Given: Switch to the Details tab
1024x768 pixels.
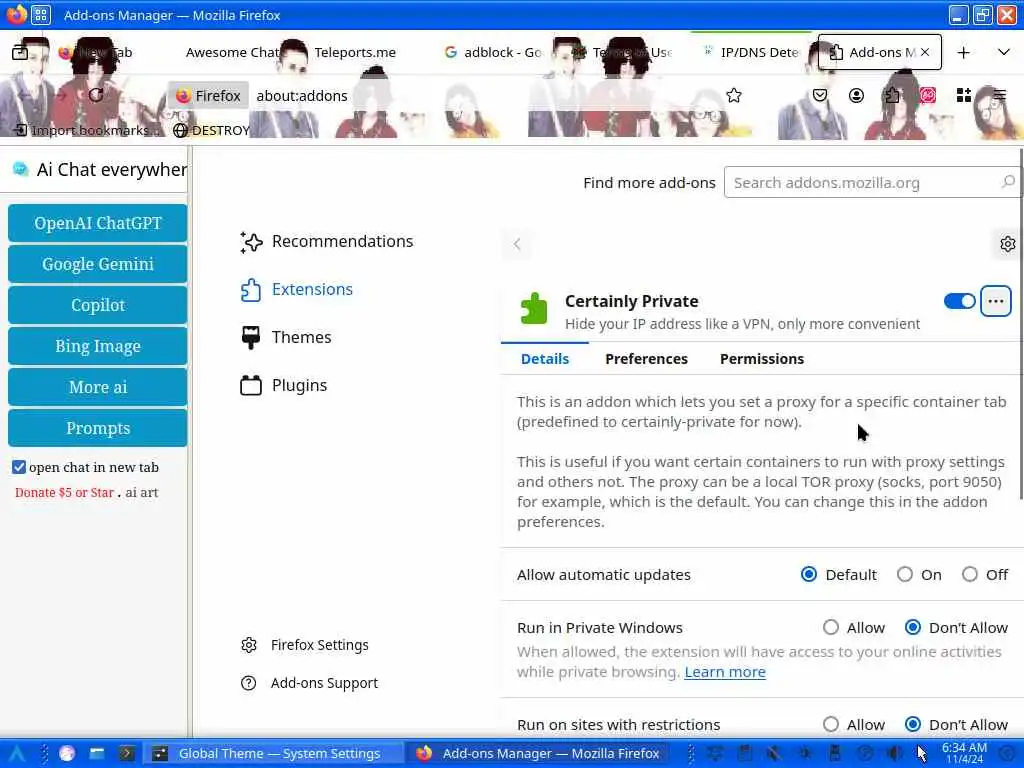Looking at the screenshot, I should tap(545, 359).
